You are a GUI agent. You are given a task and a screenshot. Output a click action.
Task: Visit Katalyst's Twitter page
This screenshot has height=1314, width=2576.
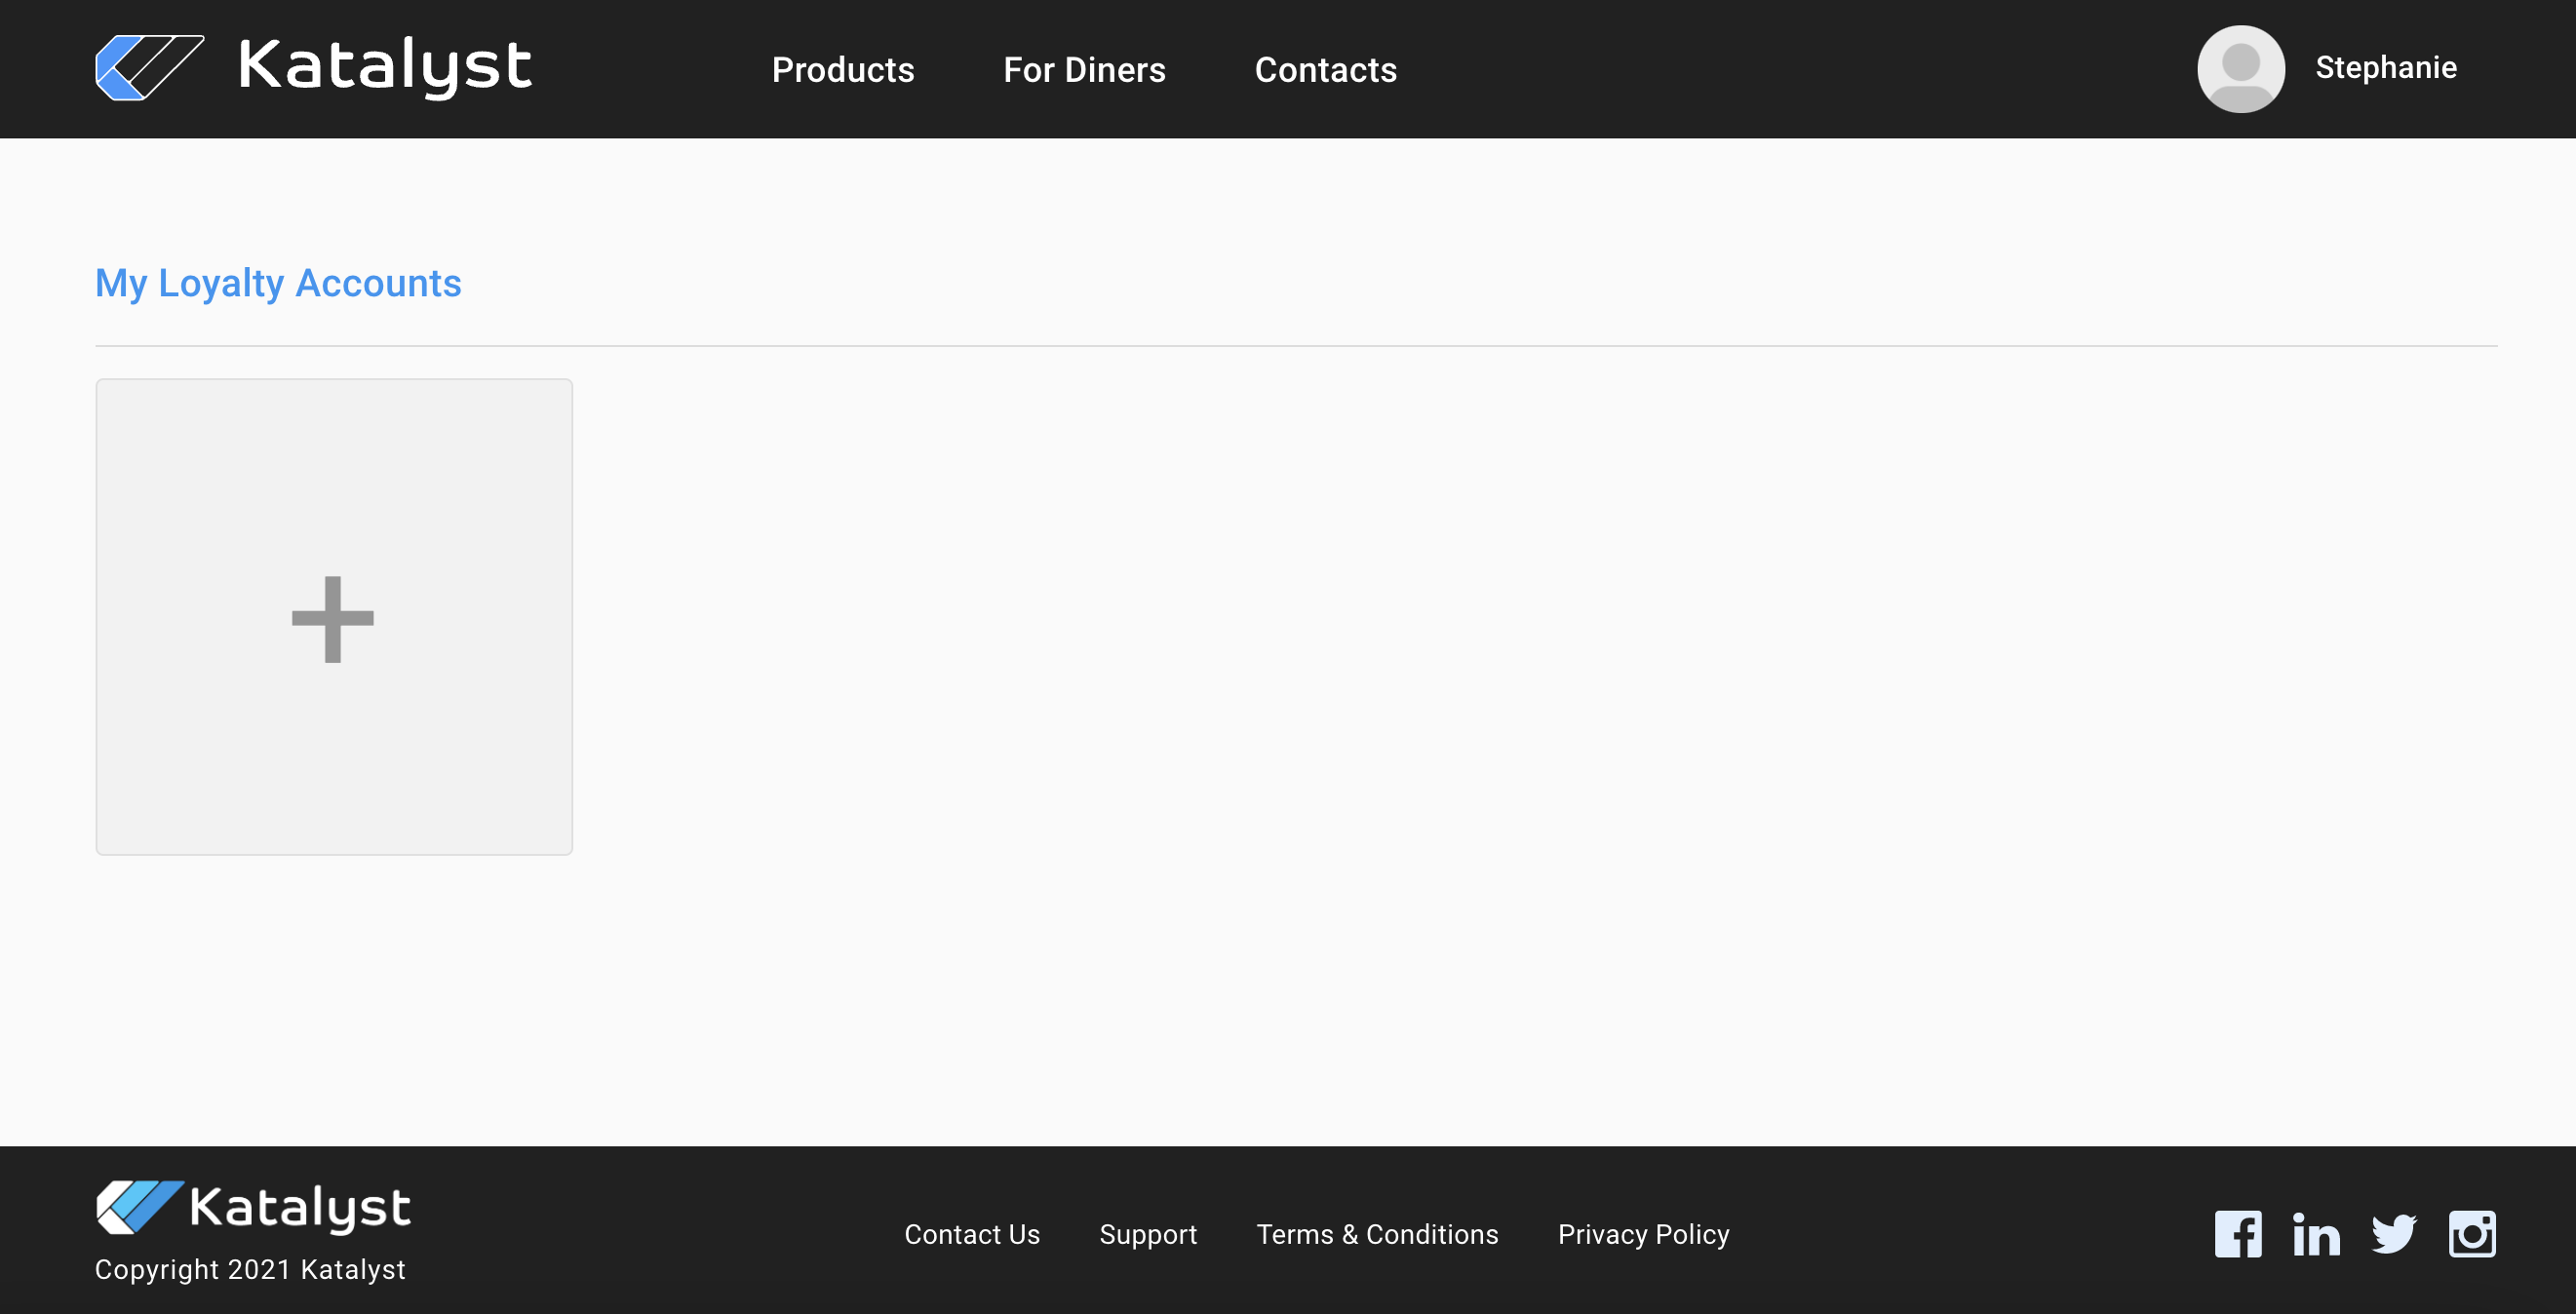[2393, 1234]
